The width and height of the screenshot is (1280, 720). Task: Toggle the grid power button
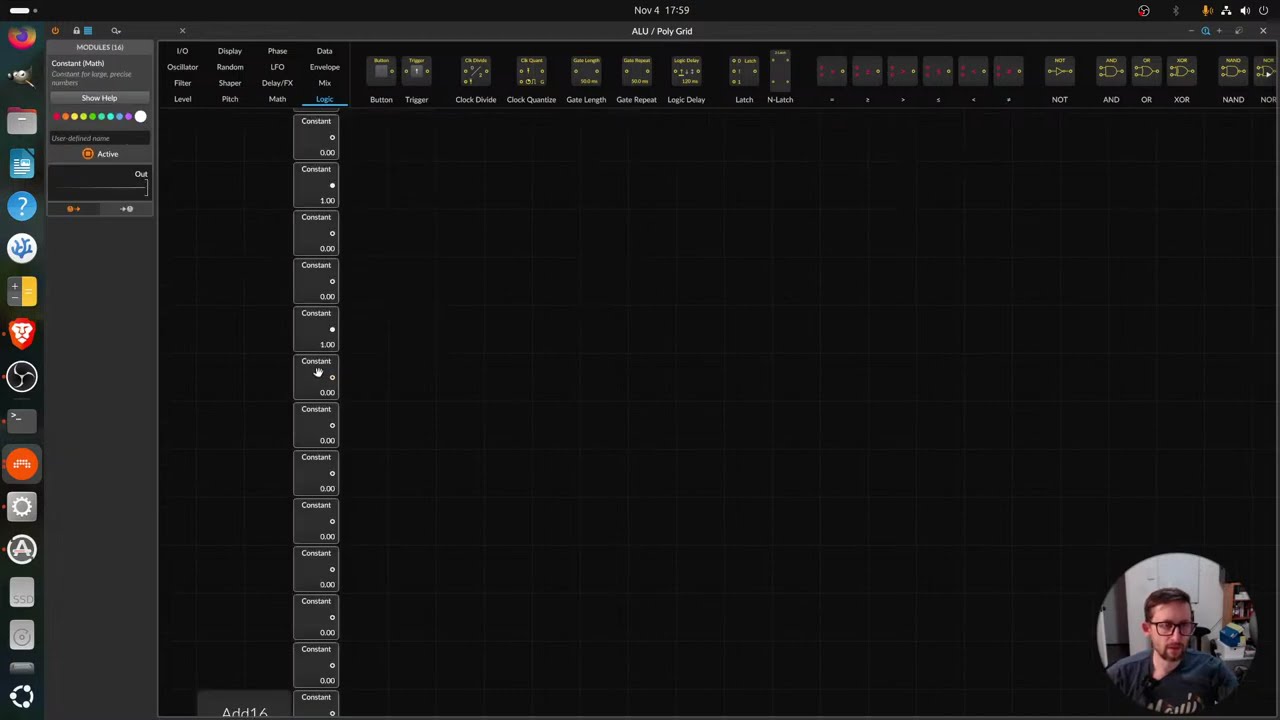click(55, 31)
